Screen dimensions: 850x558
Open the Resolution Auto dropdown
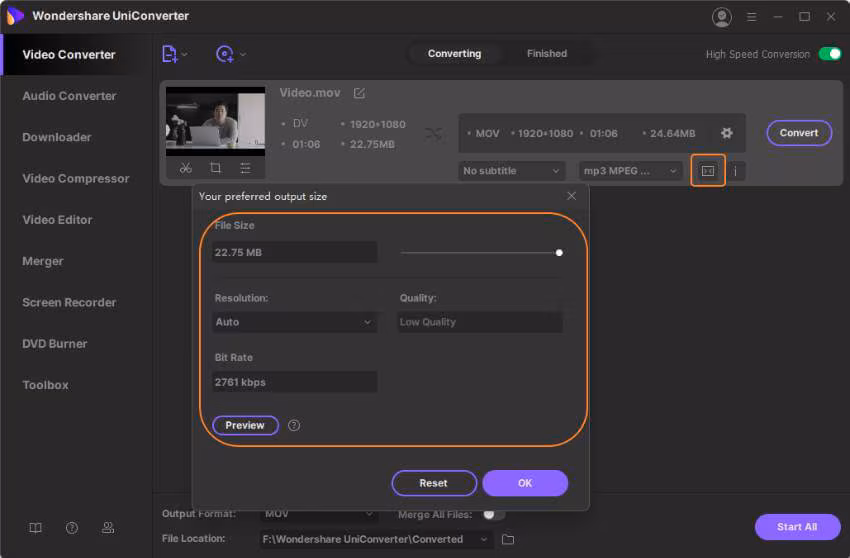point(295,322)
